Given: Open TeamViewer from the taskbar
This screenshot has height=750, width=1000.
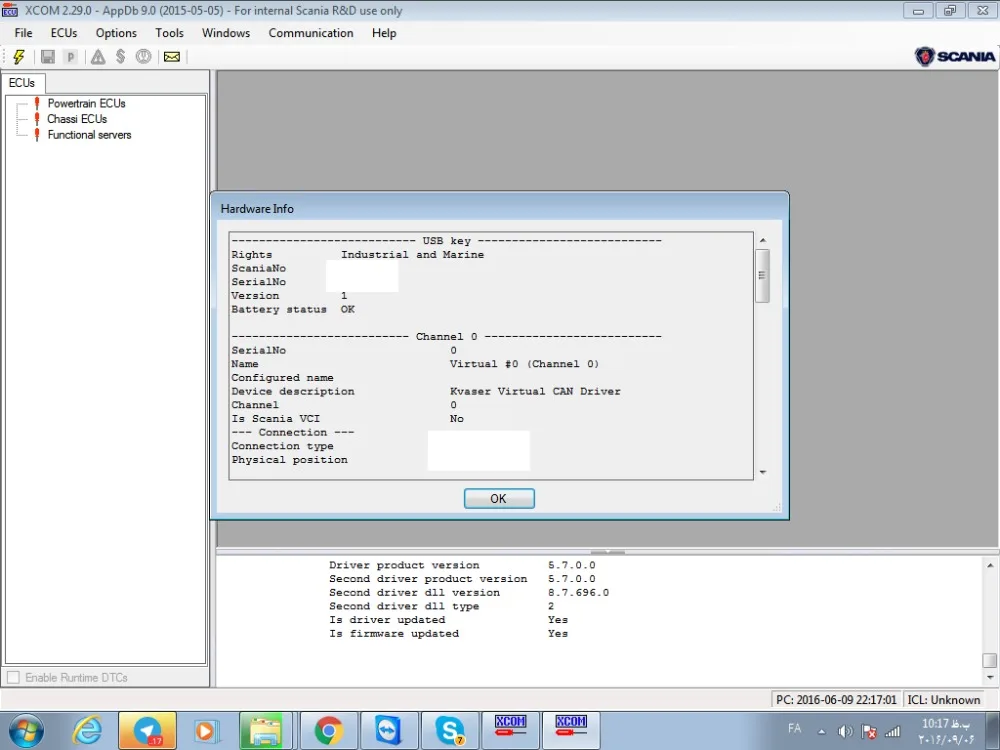Looking at the screenshot, I should (x=389, y=731).
